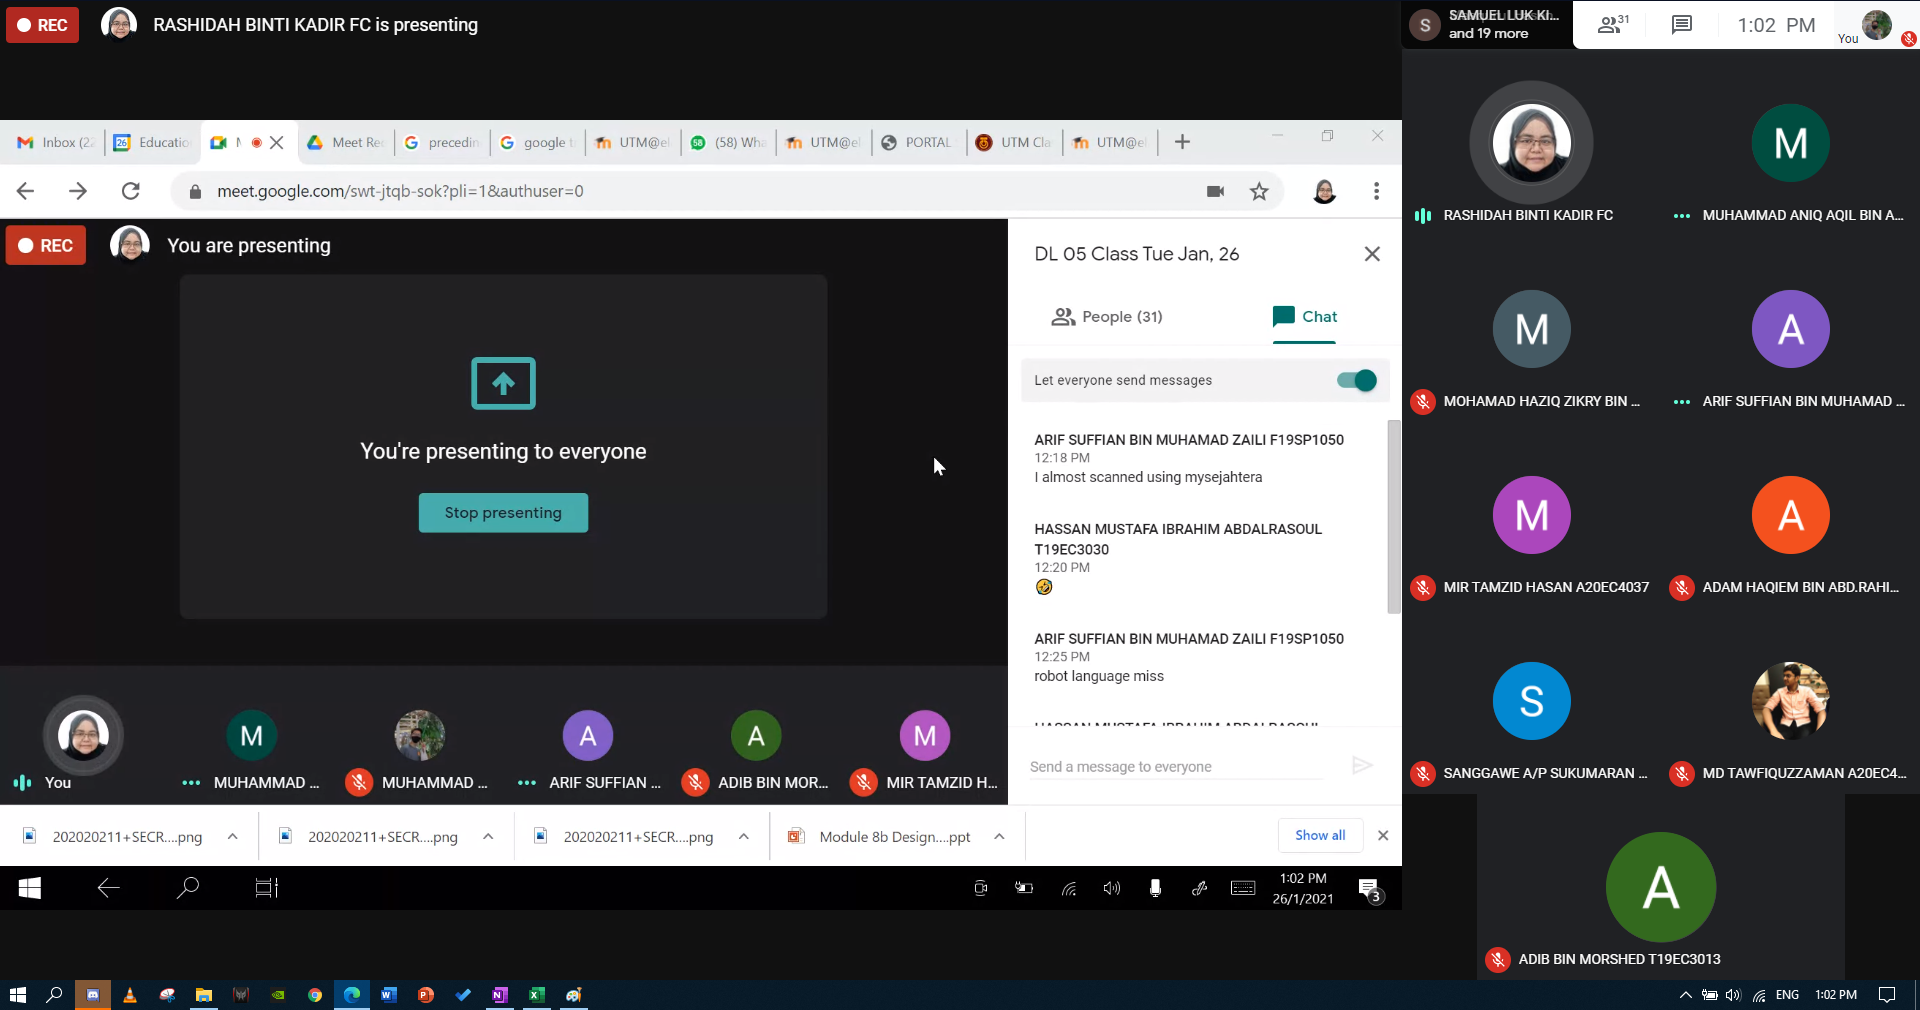Expand options for Module 8b Design ppt download
Viewport: 1920px width, 1010px height.
pyautogui.click(x=999, y=836)
